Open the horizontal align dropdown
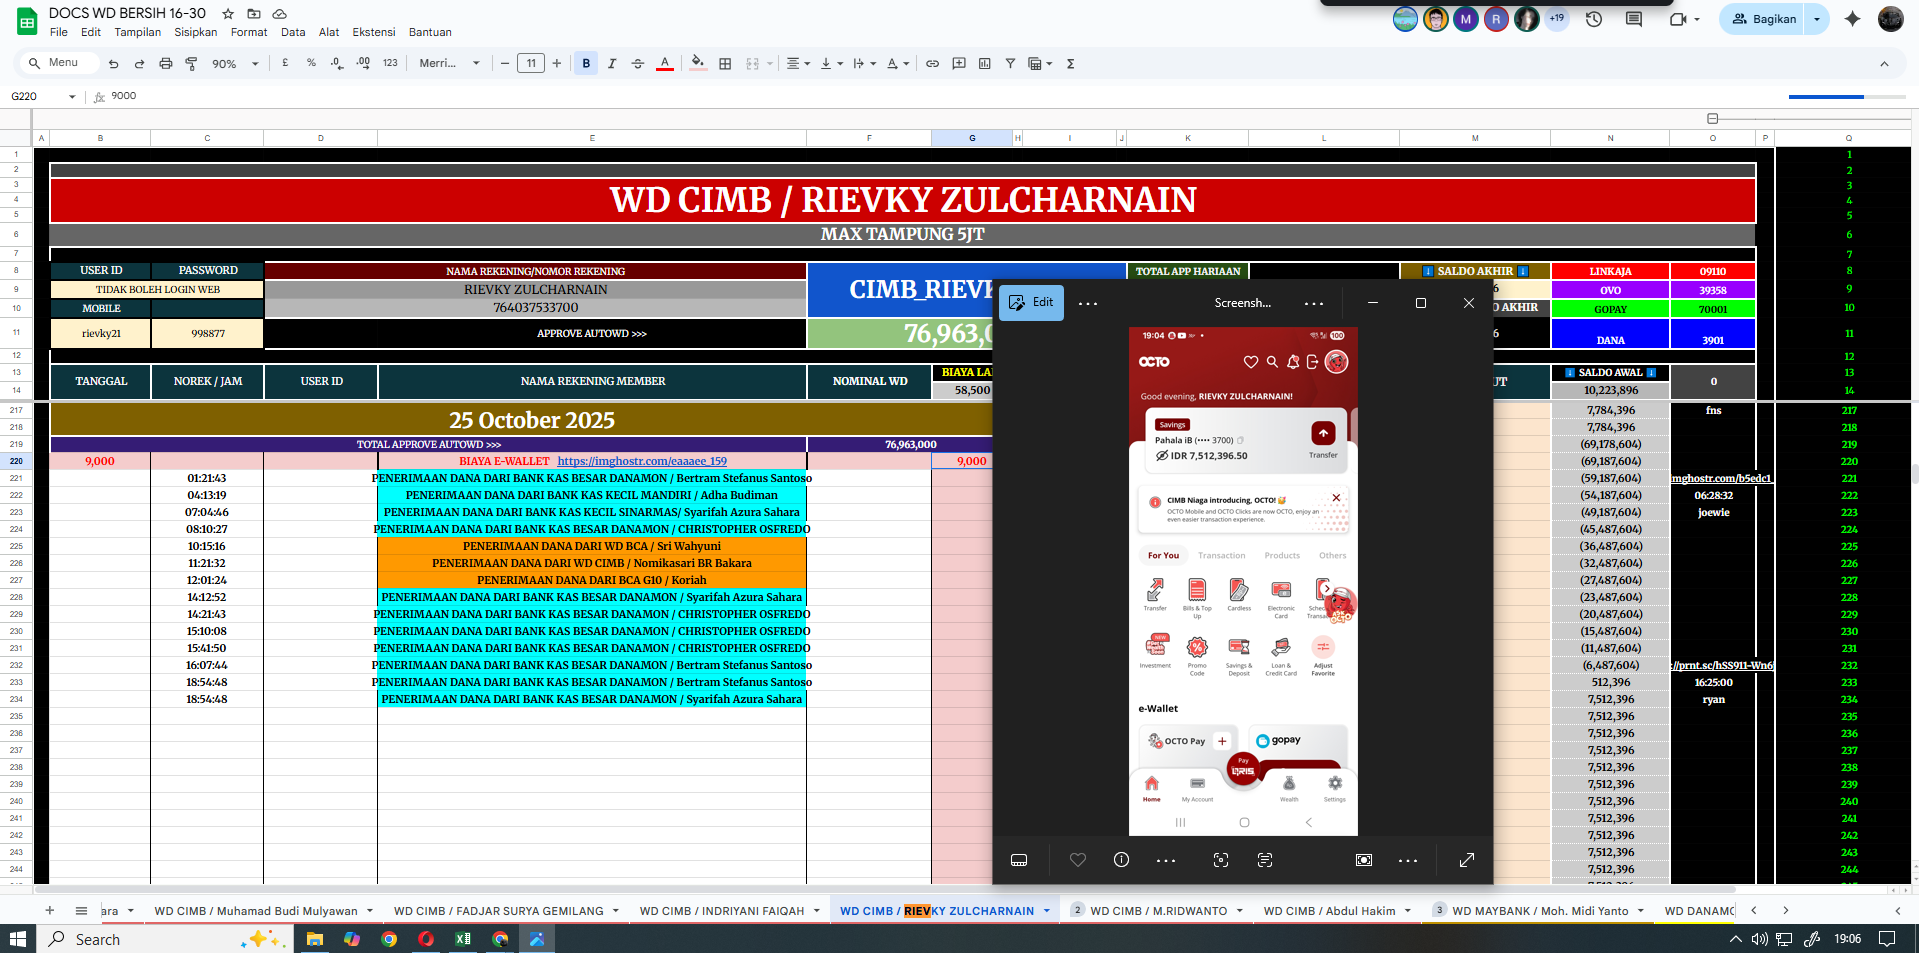The width and height of the screenshot is (1919, 953). point(798,64)
